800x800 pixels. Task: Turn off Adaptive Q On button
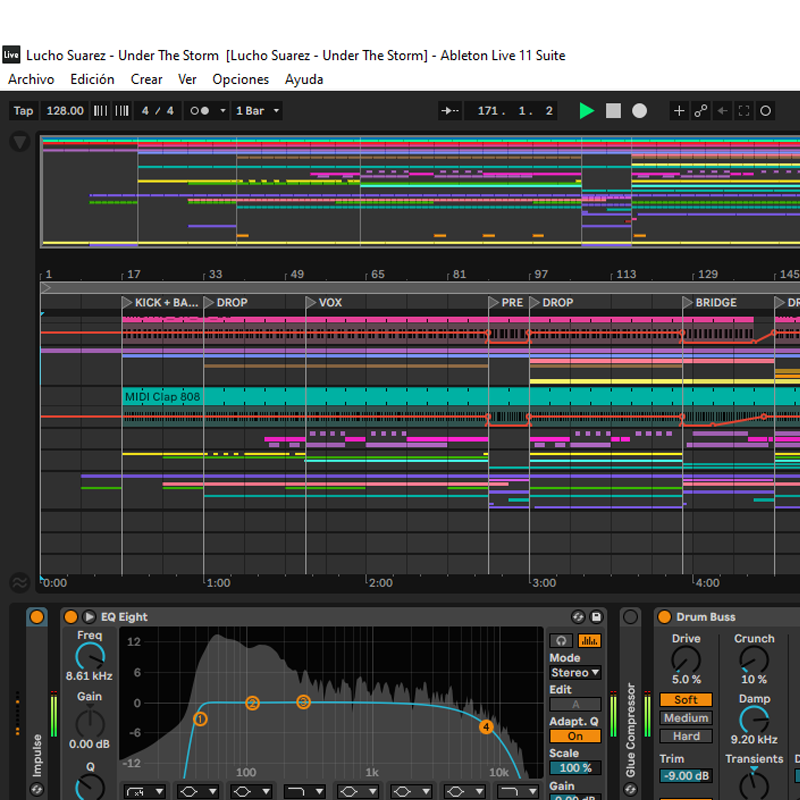(575, 736)
